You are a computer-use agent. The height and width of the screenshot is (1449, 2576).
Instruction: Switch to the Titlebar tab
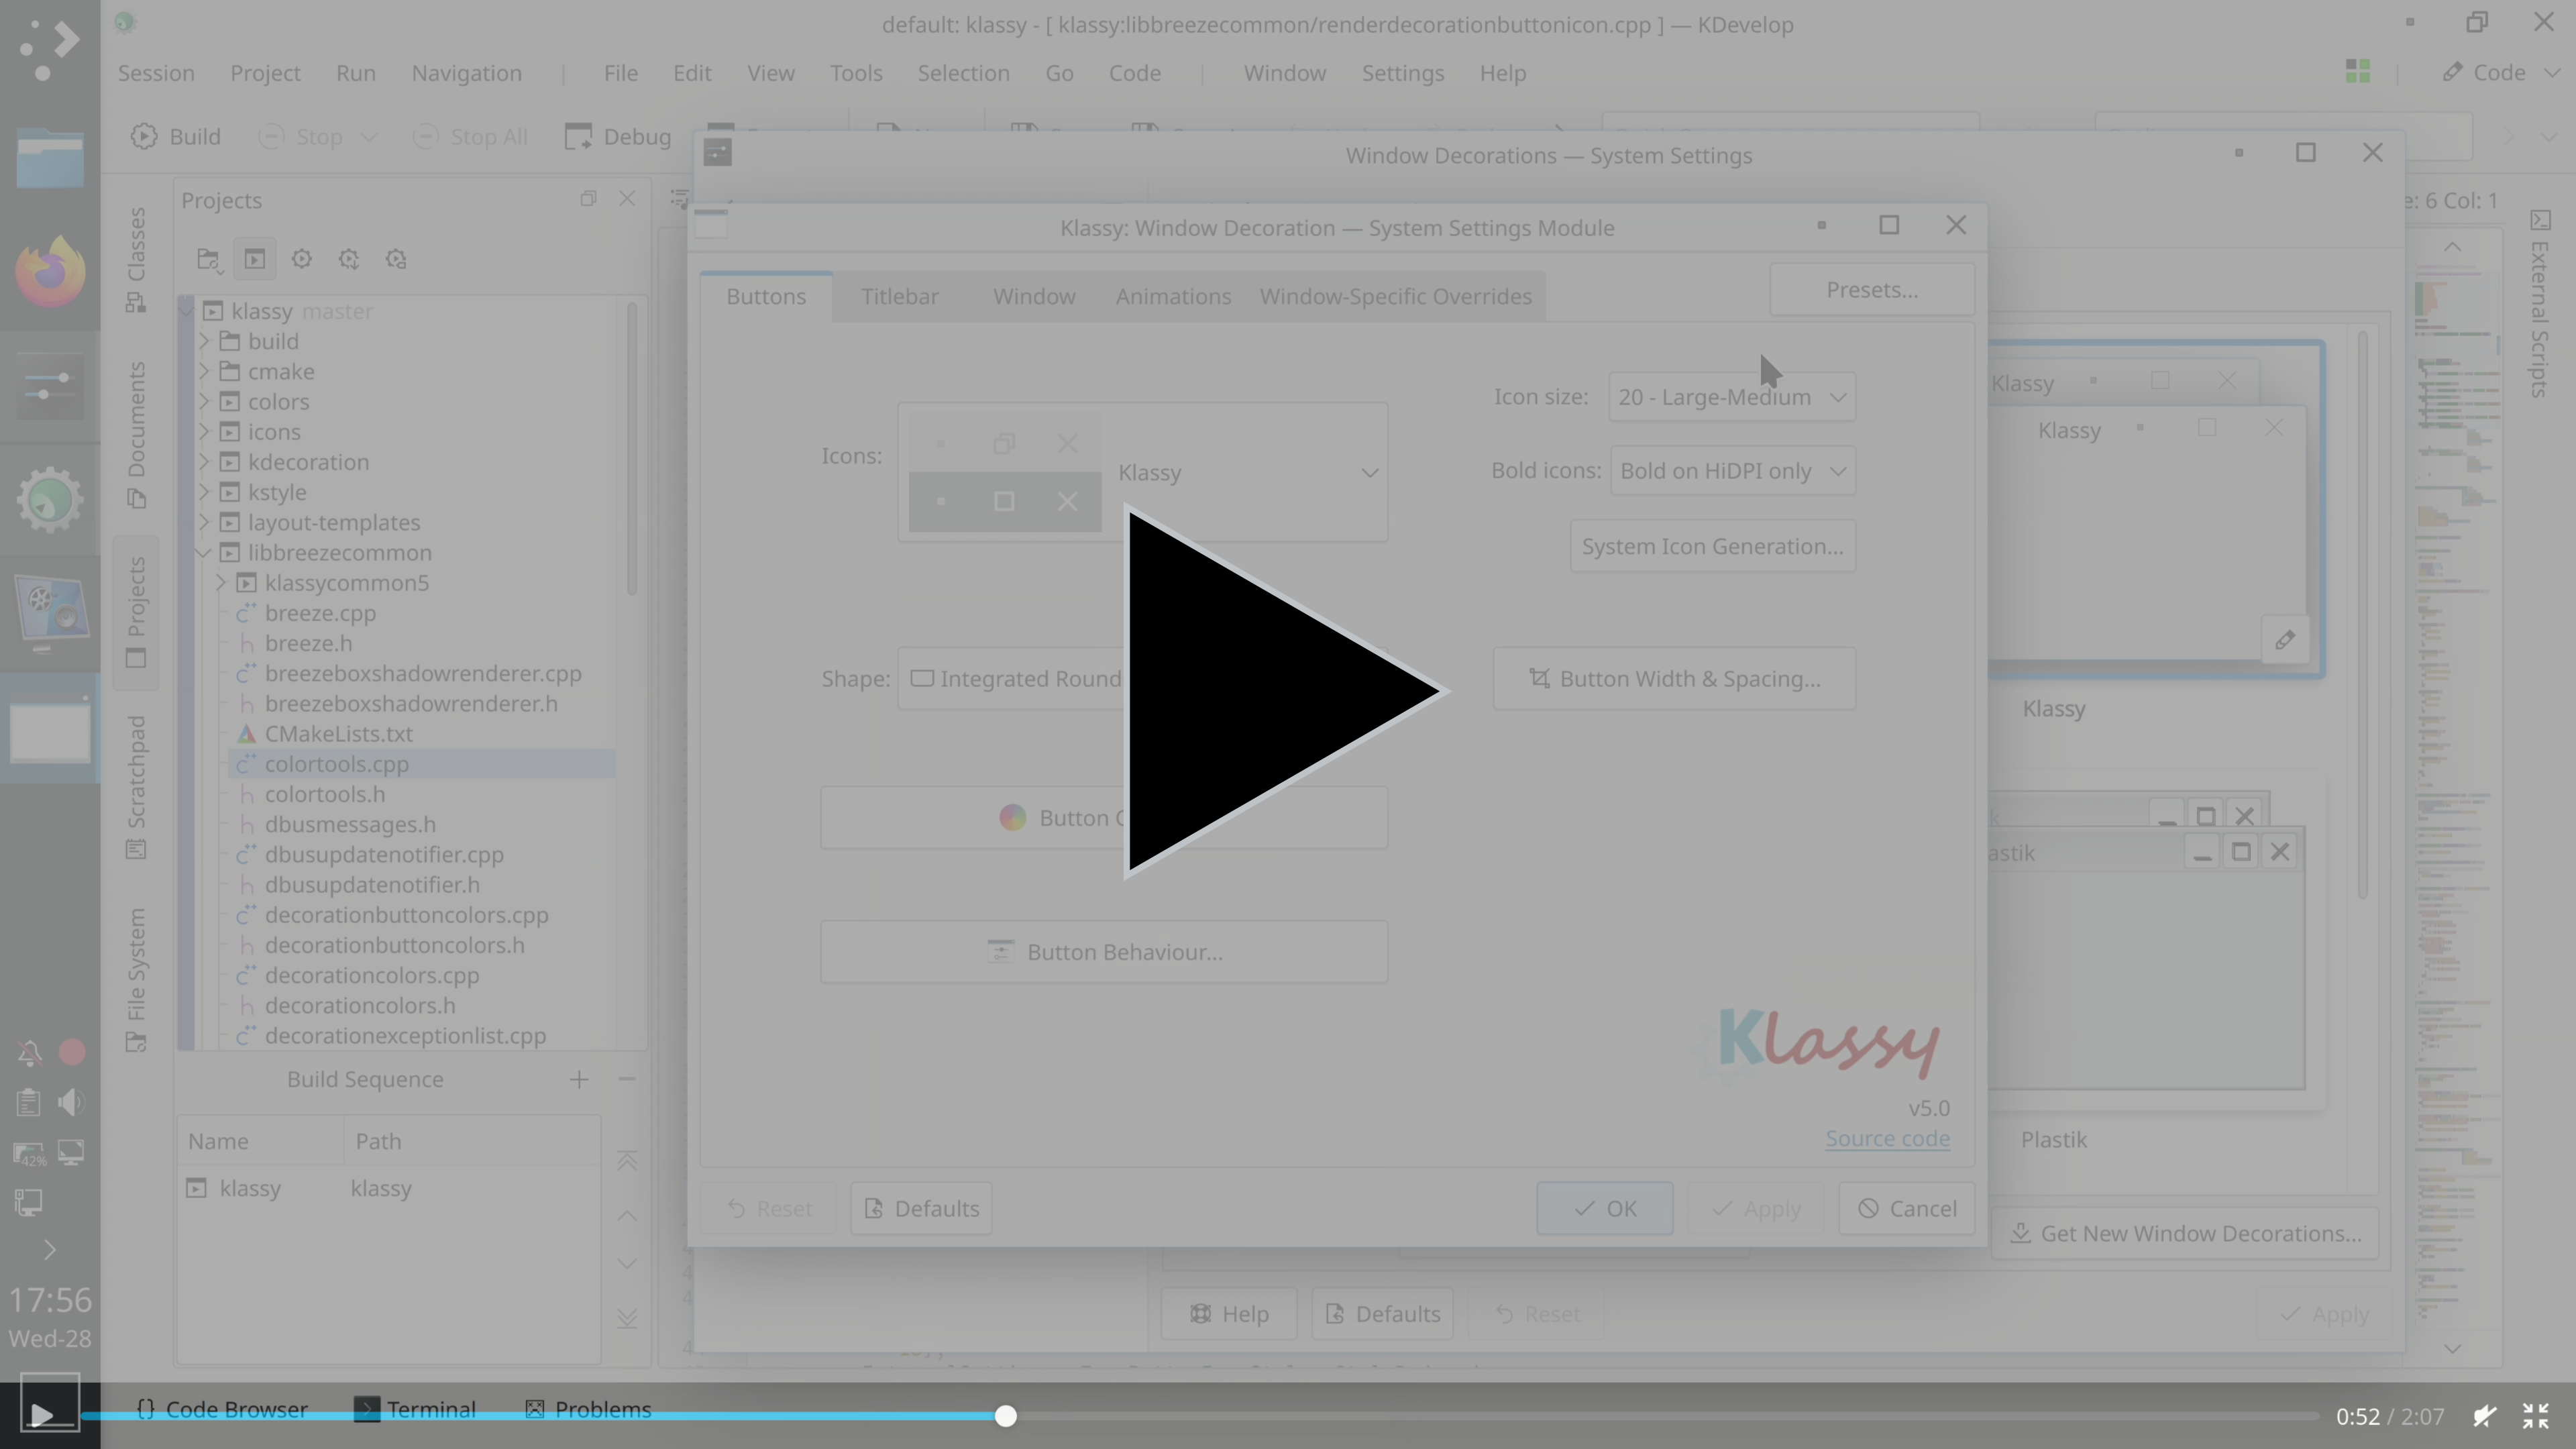tap(899, 297)
